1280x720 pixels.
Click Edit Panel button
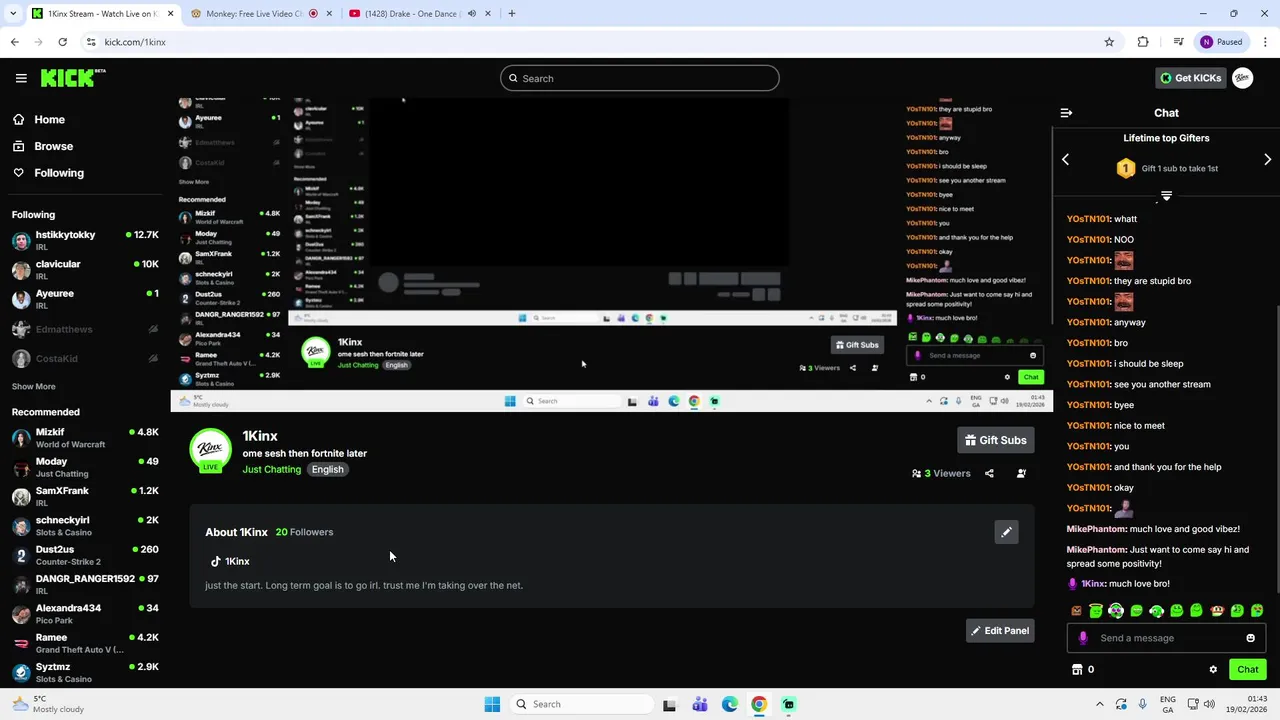(999, 631)
